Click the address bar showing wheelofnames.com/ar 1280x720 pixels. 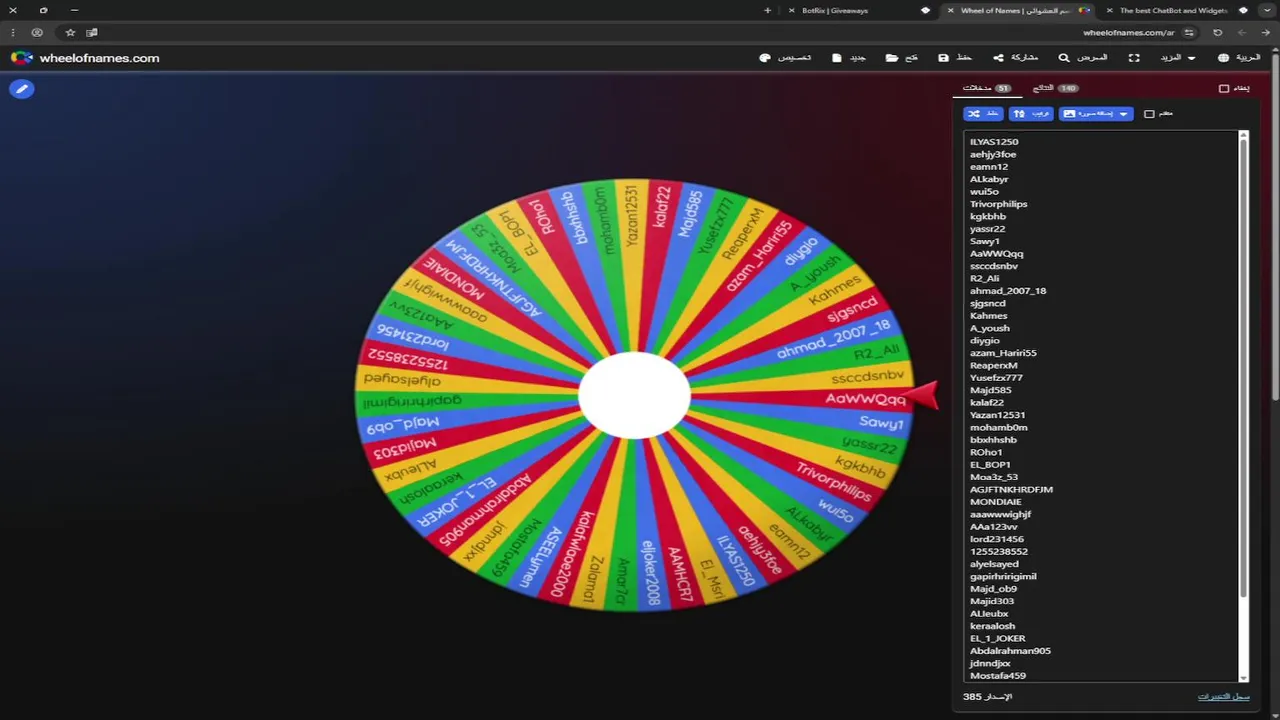pyautogui.click(x=1128, y=33)
